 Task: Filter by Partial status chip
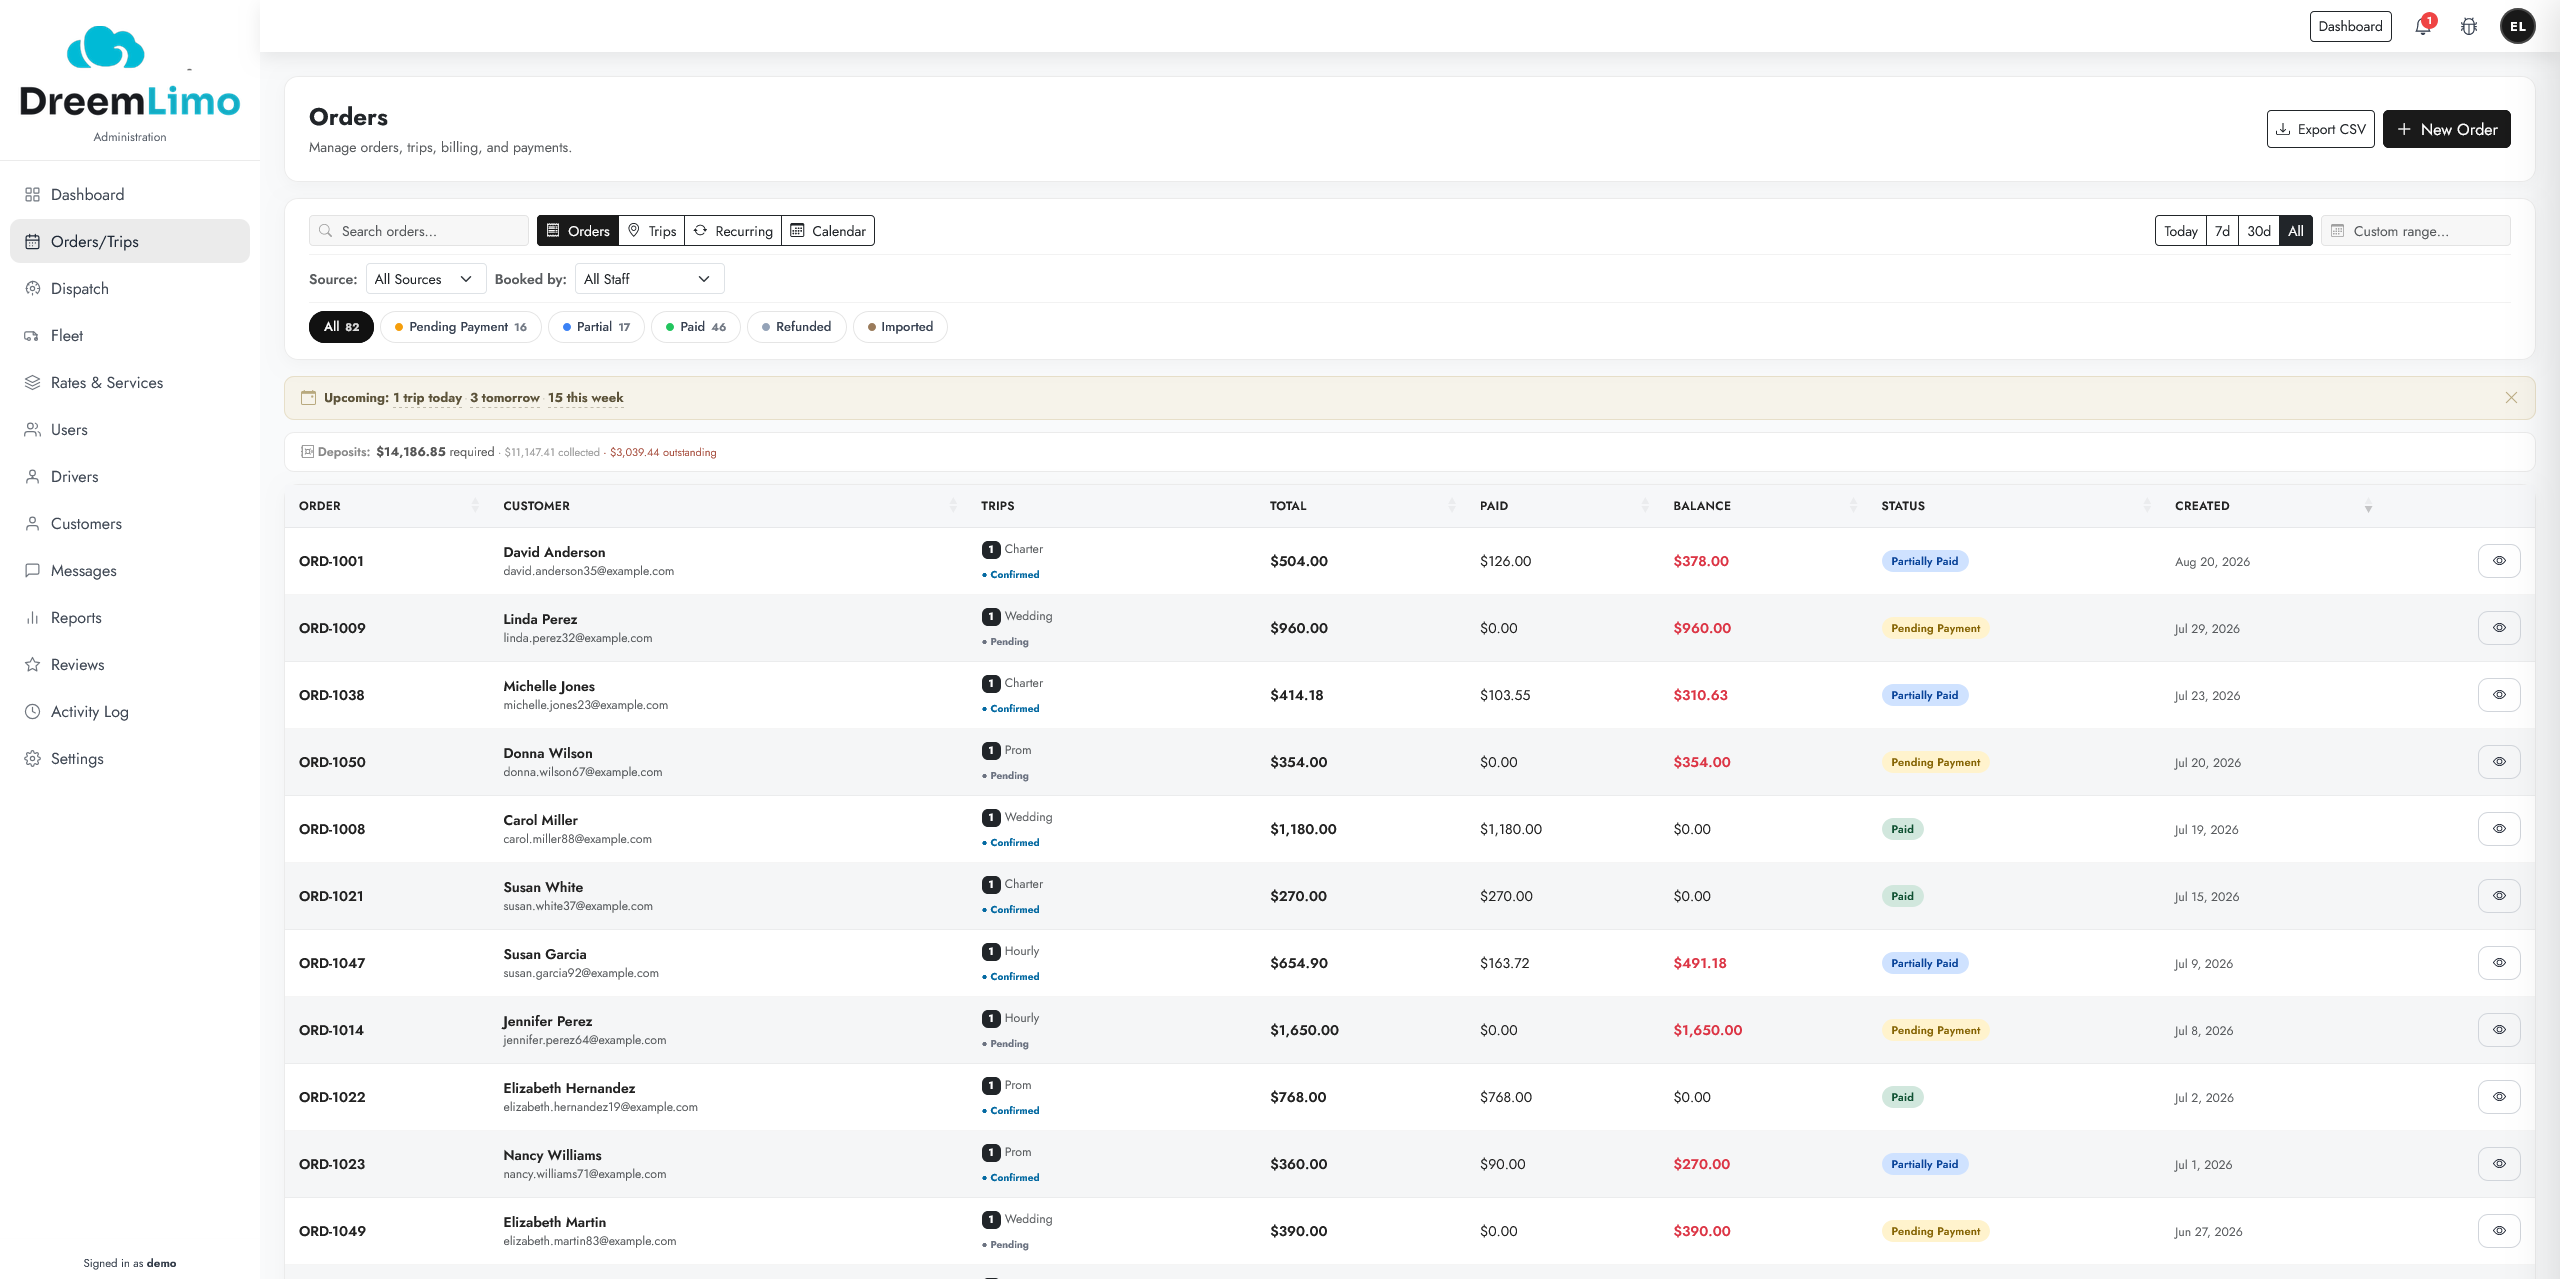pos(596,327)
